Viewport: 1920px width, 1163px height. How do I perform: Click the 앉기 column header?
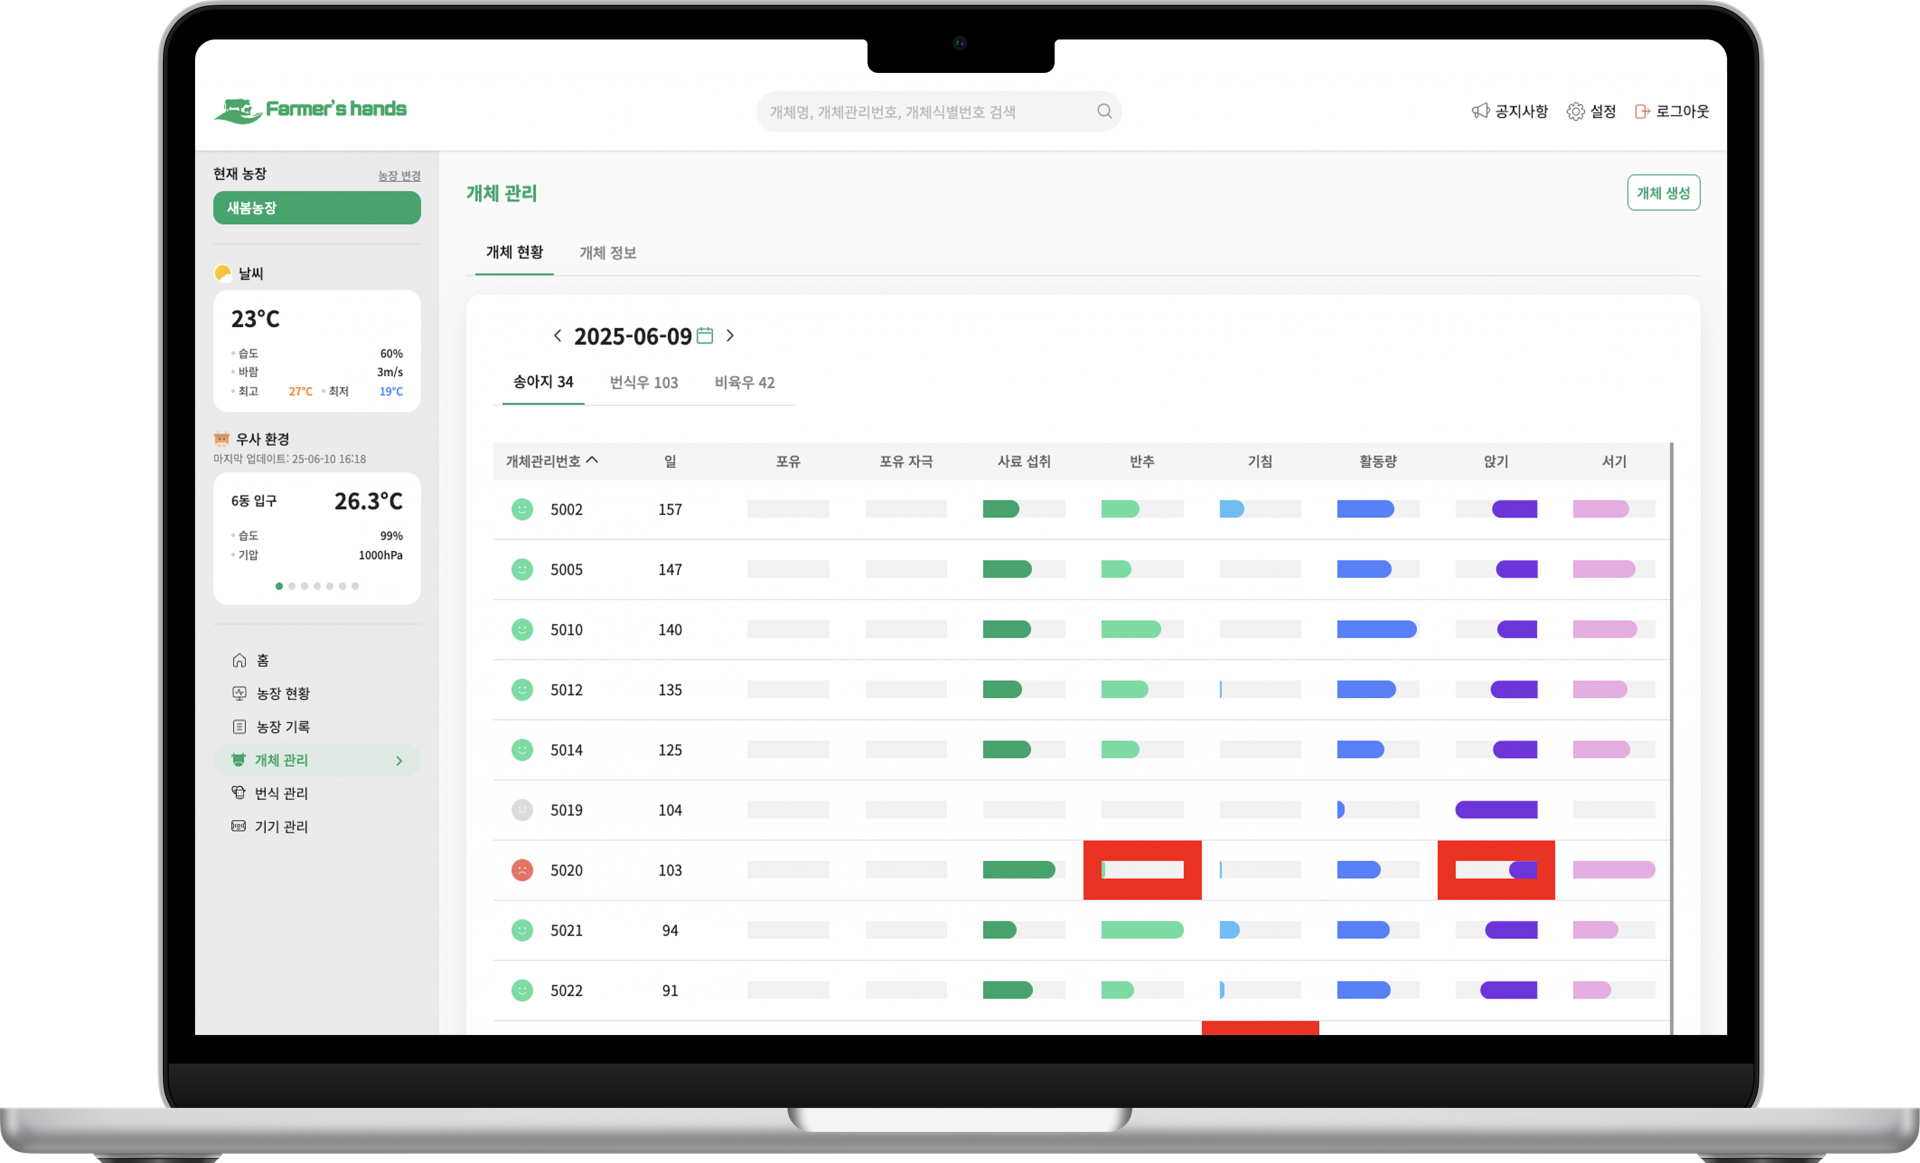coord(1496,461)
